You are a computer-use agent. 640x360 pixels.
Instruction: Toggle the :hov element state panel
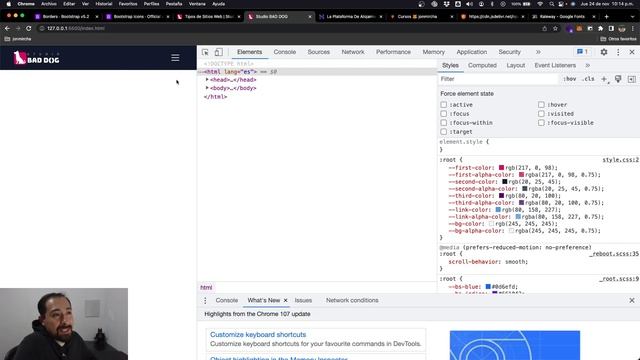tap(570, 79)
